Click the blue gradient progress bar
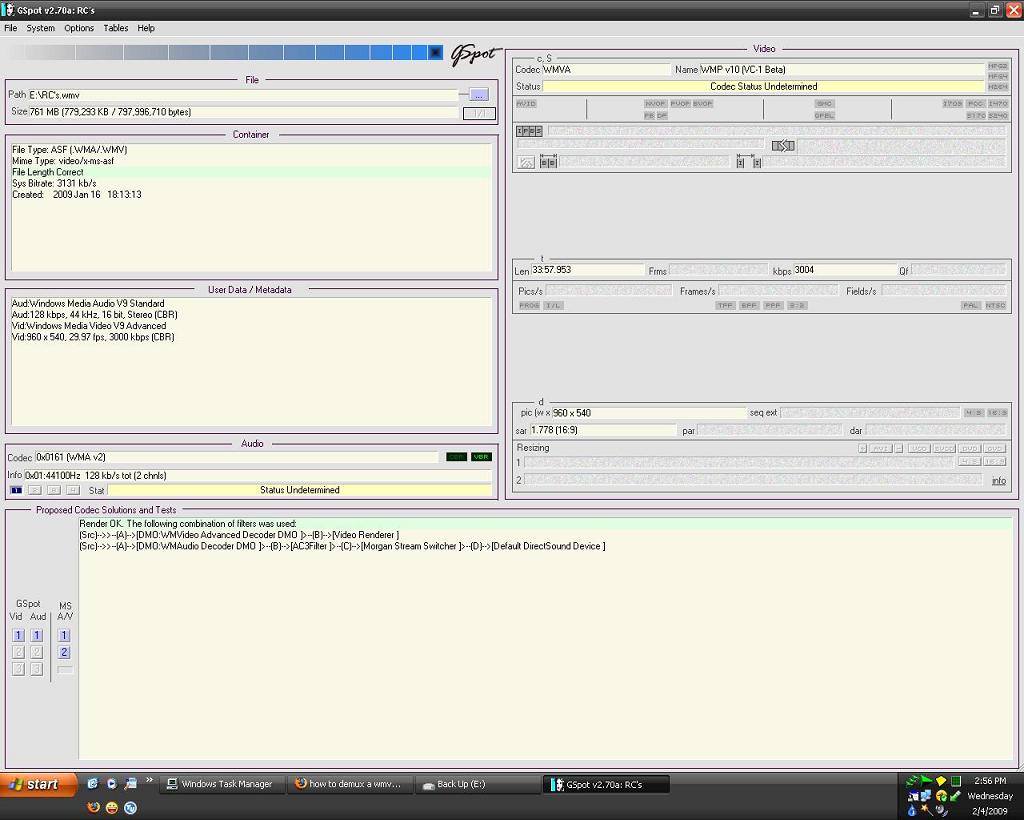Viewport: 1024px width, 820px height. tap(224, 52)
